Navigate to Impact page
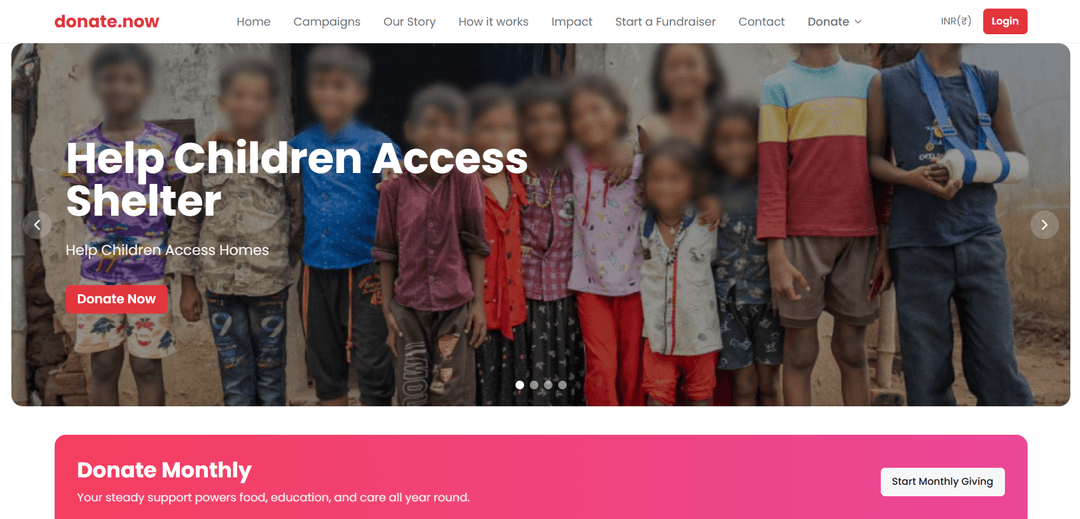 [572, 21]
